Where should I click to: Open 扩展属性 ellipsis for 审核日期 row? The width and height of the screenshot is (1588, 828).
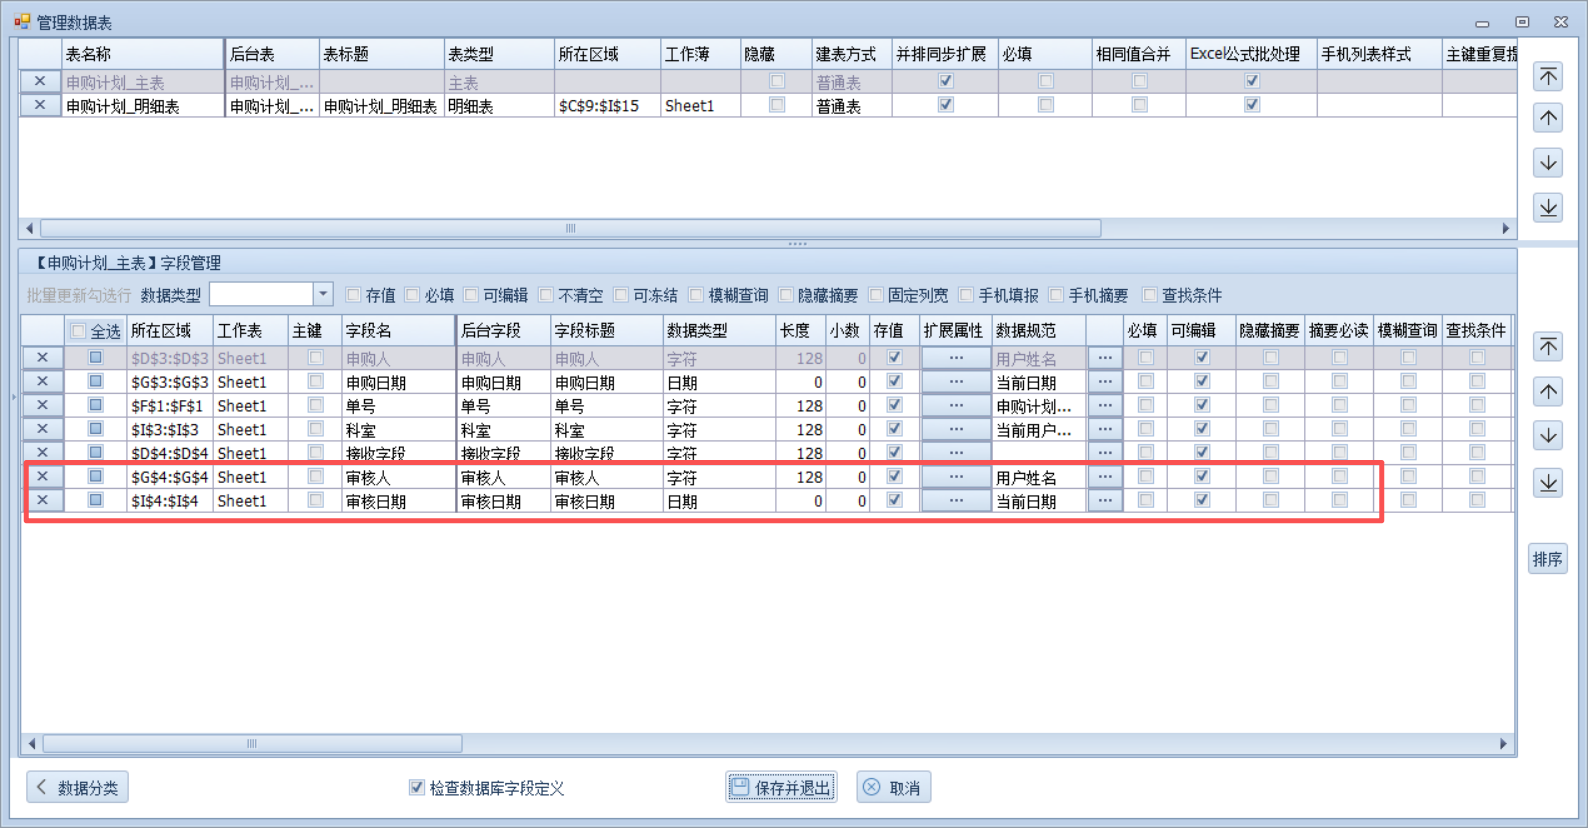(x=955, y=501)
